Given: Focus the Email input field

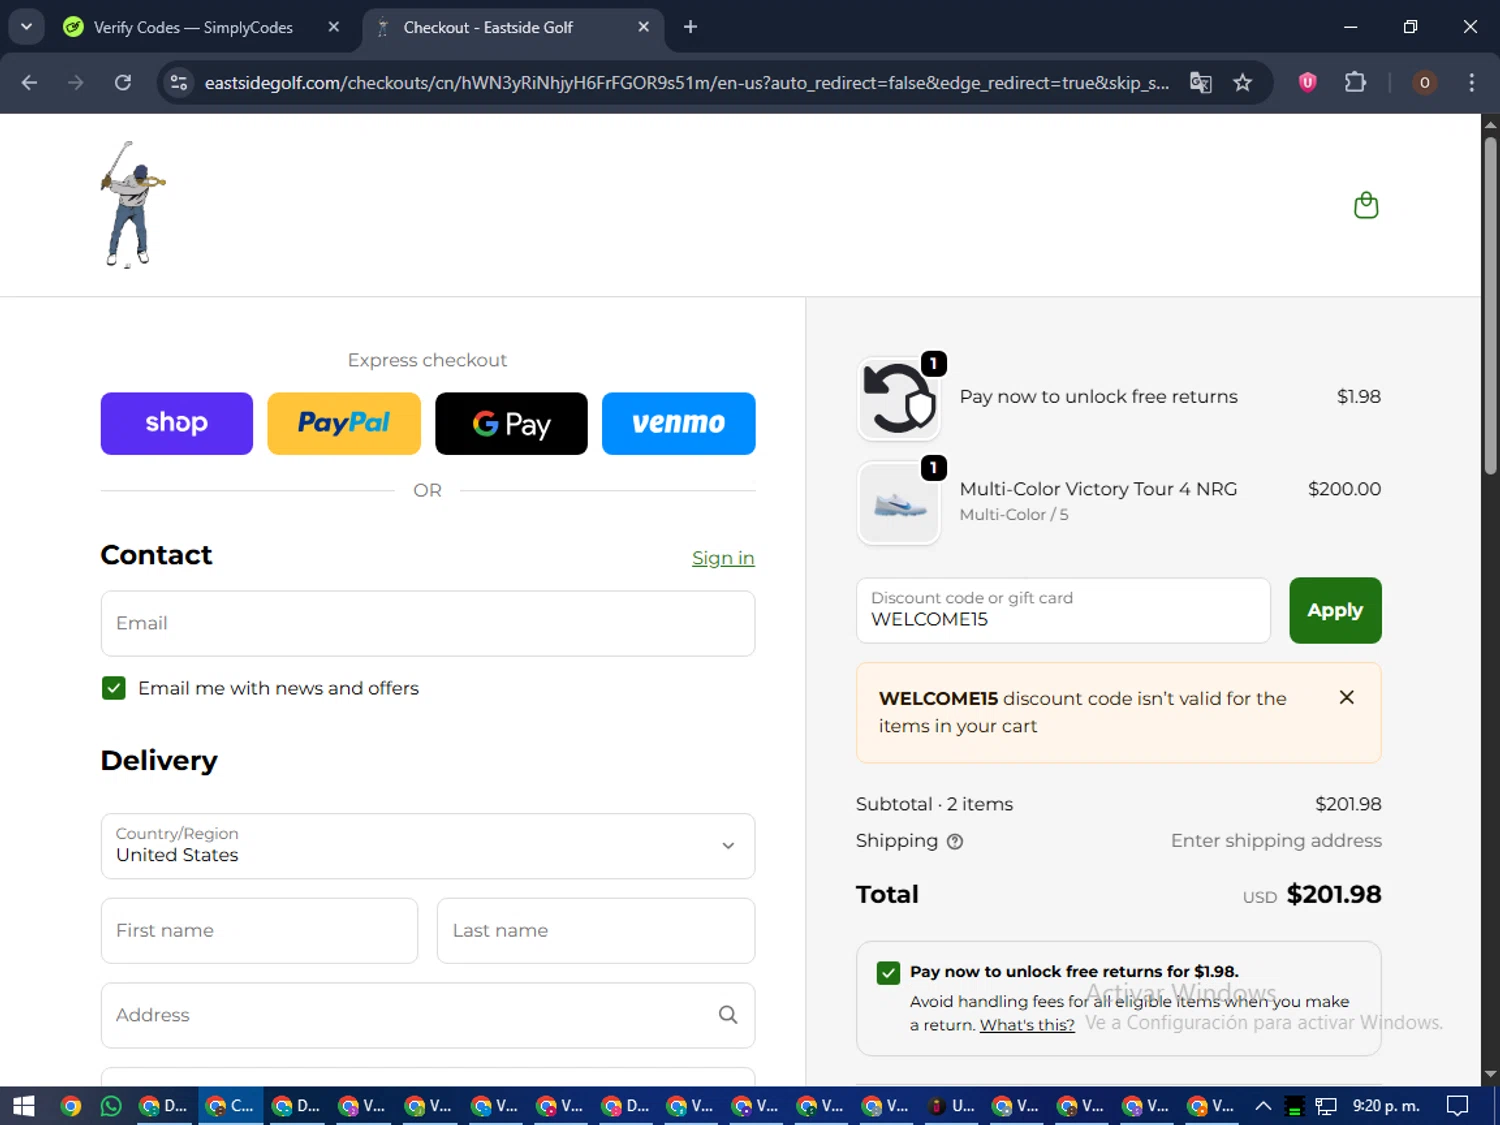Looking at the screenshot, I should point(428,624).
